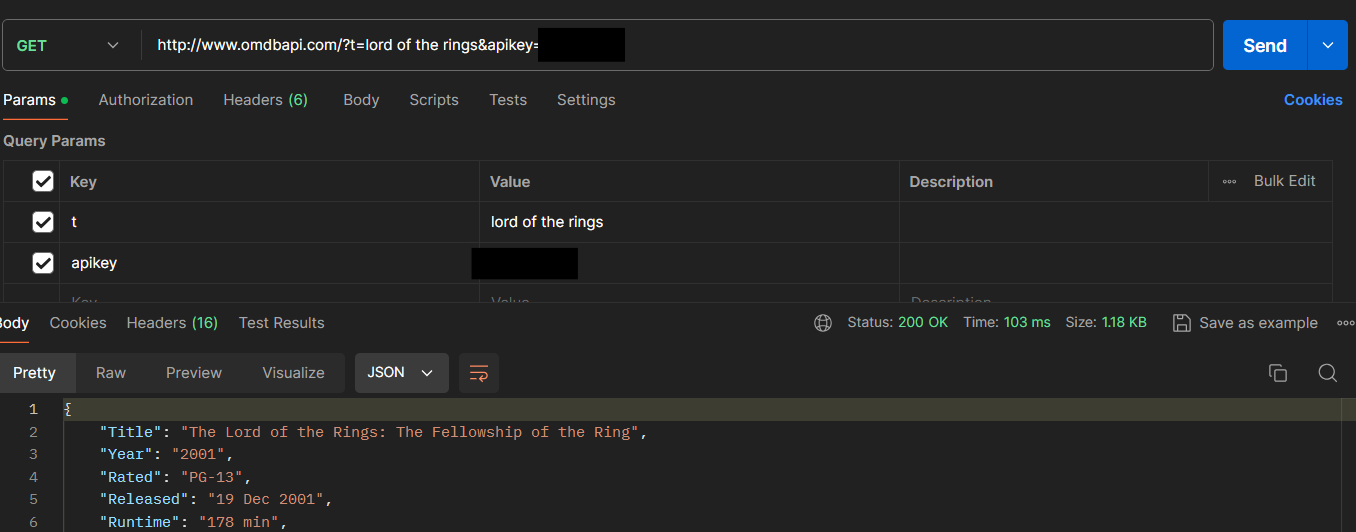
Task: Switch to Preview response view
Action: 194,373
